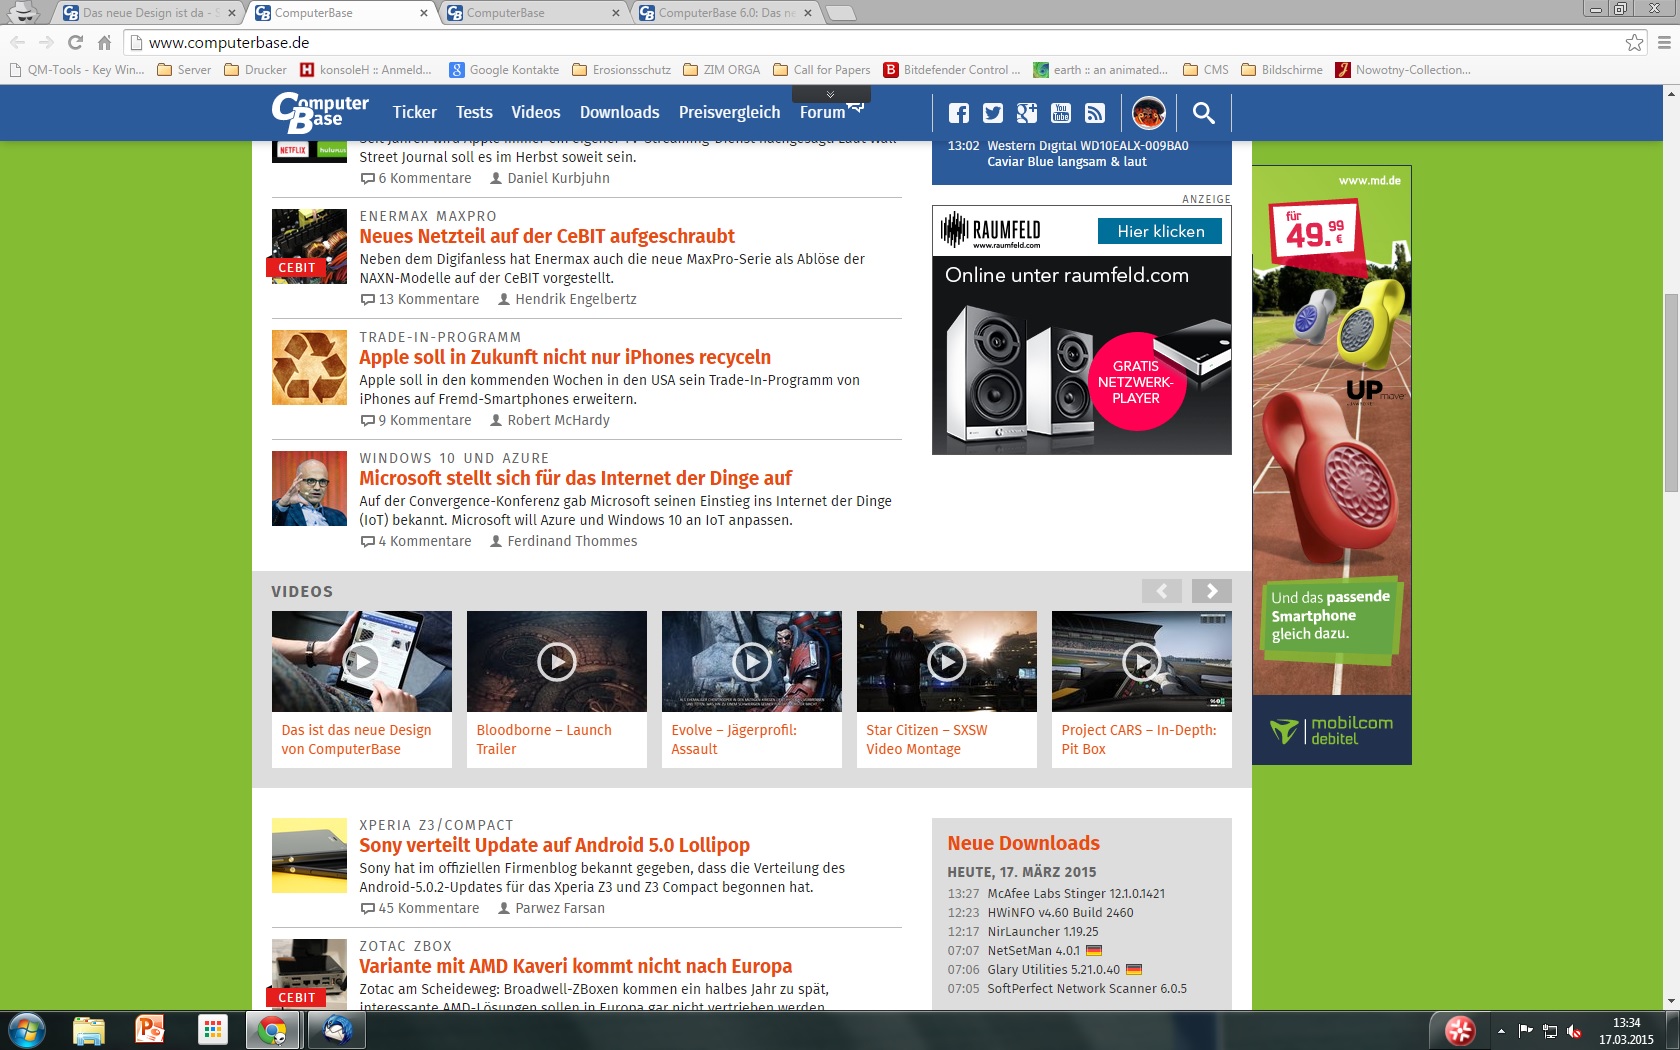Click the mobilcom debitel skyscraper ad

(1331, 465)
